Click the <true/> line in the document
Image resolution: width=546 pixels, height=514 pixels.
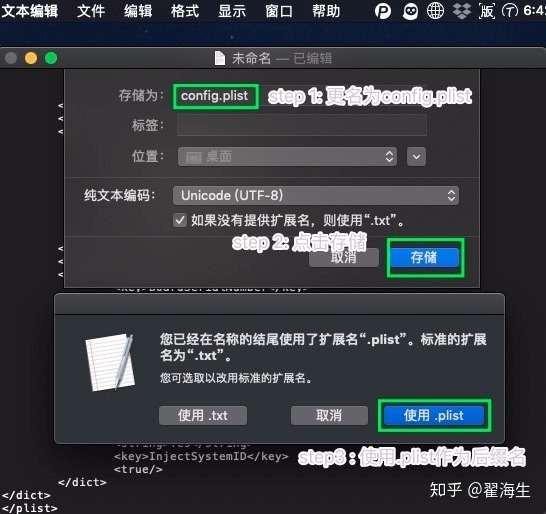[x=138, y=469]
